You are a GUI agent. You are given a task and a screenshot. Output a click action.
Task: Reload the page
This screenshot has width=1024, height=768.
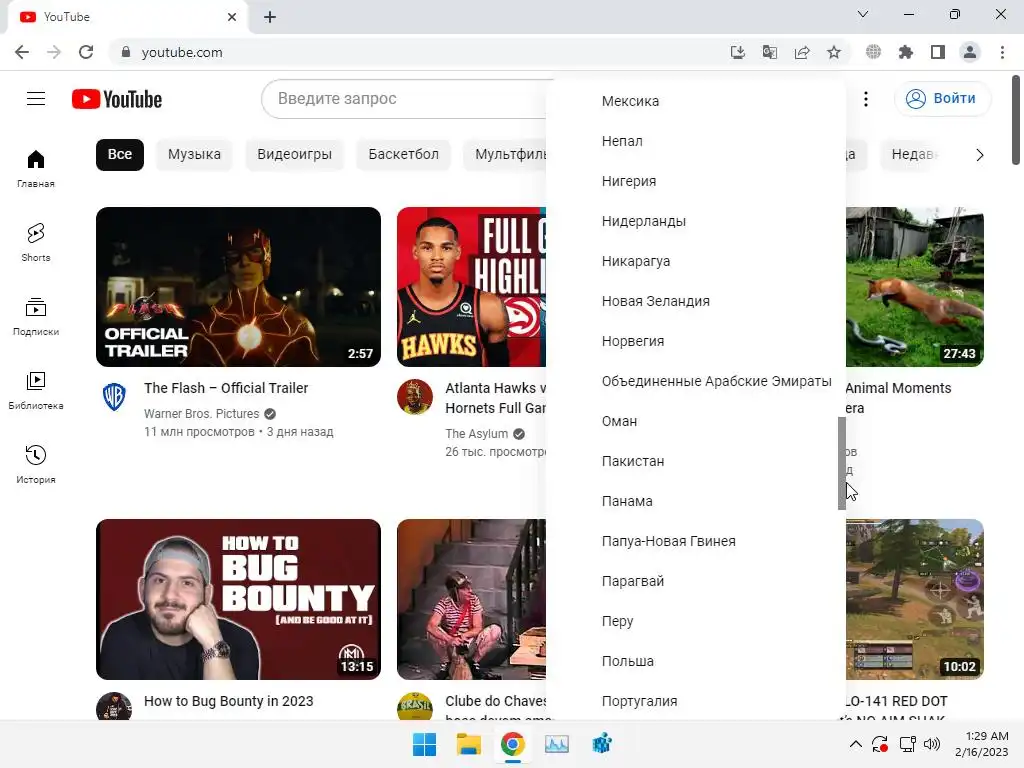pyautogui.click(x=86, y=52)
